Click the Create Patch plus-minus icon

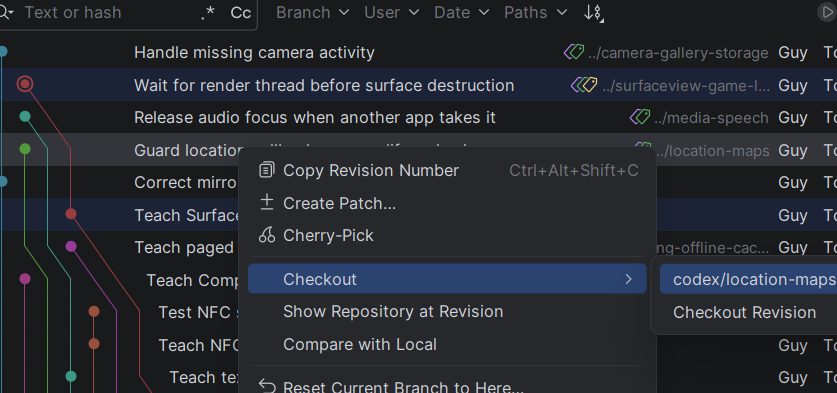coord(266,202)
